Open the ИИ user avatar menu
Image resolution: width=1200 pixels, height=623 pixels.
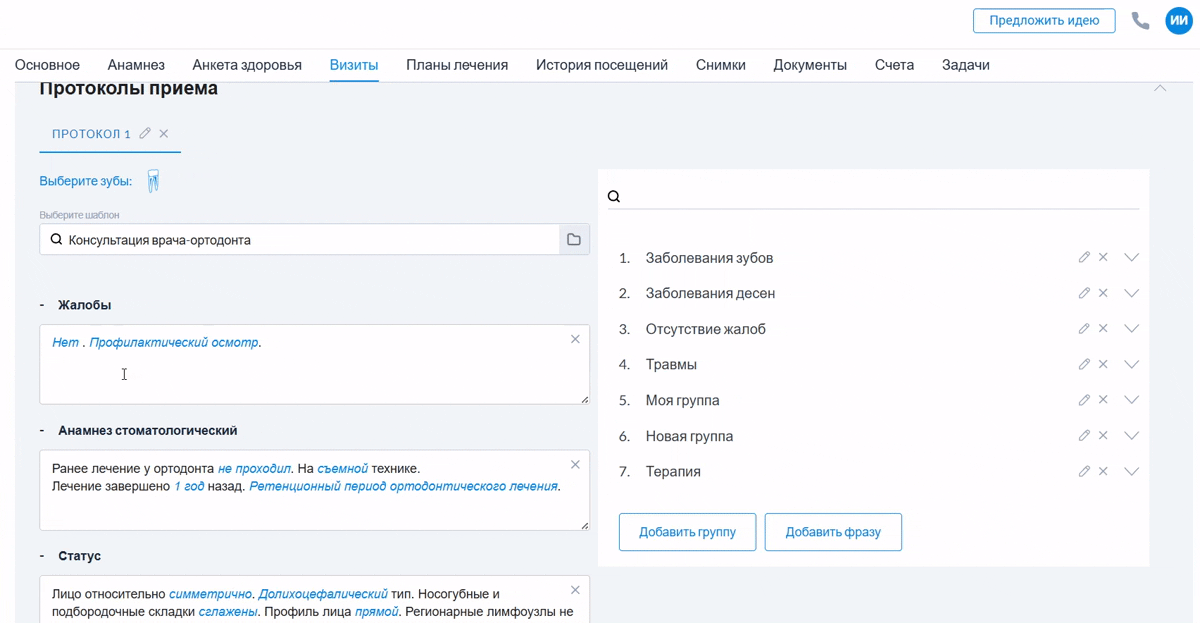click(1179, 20)
